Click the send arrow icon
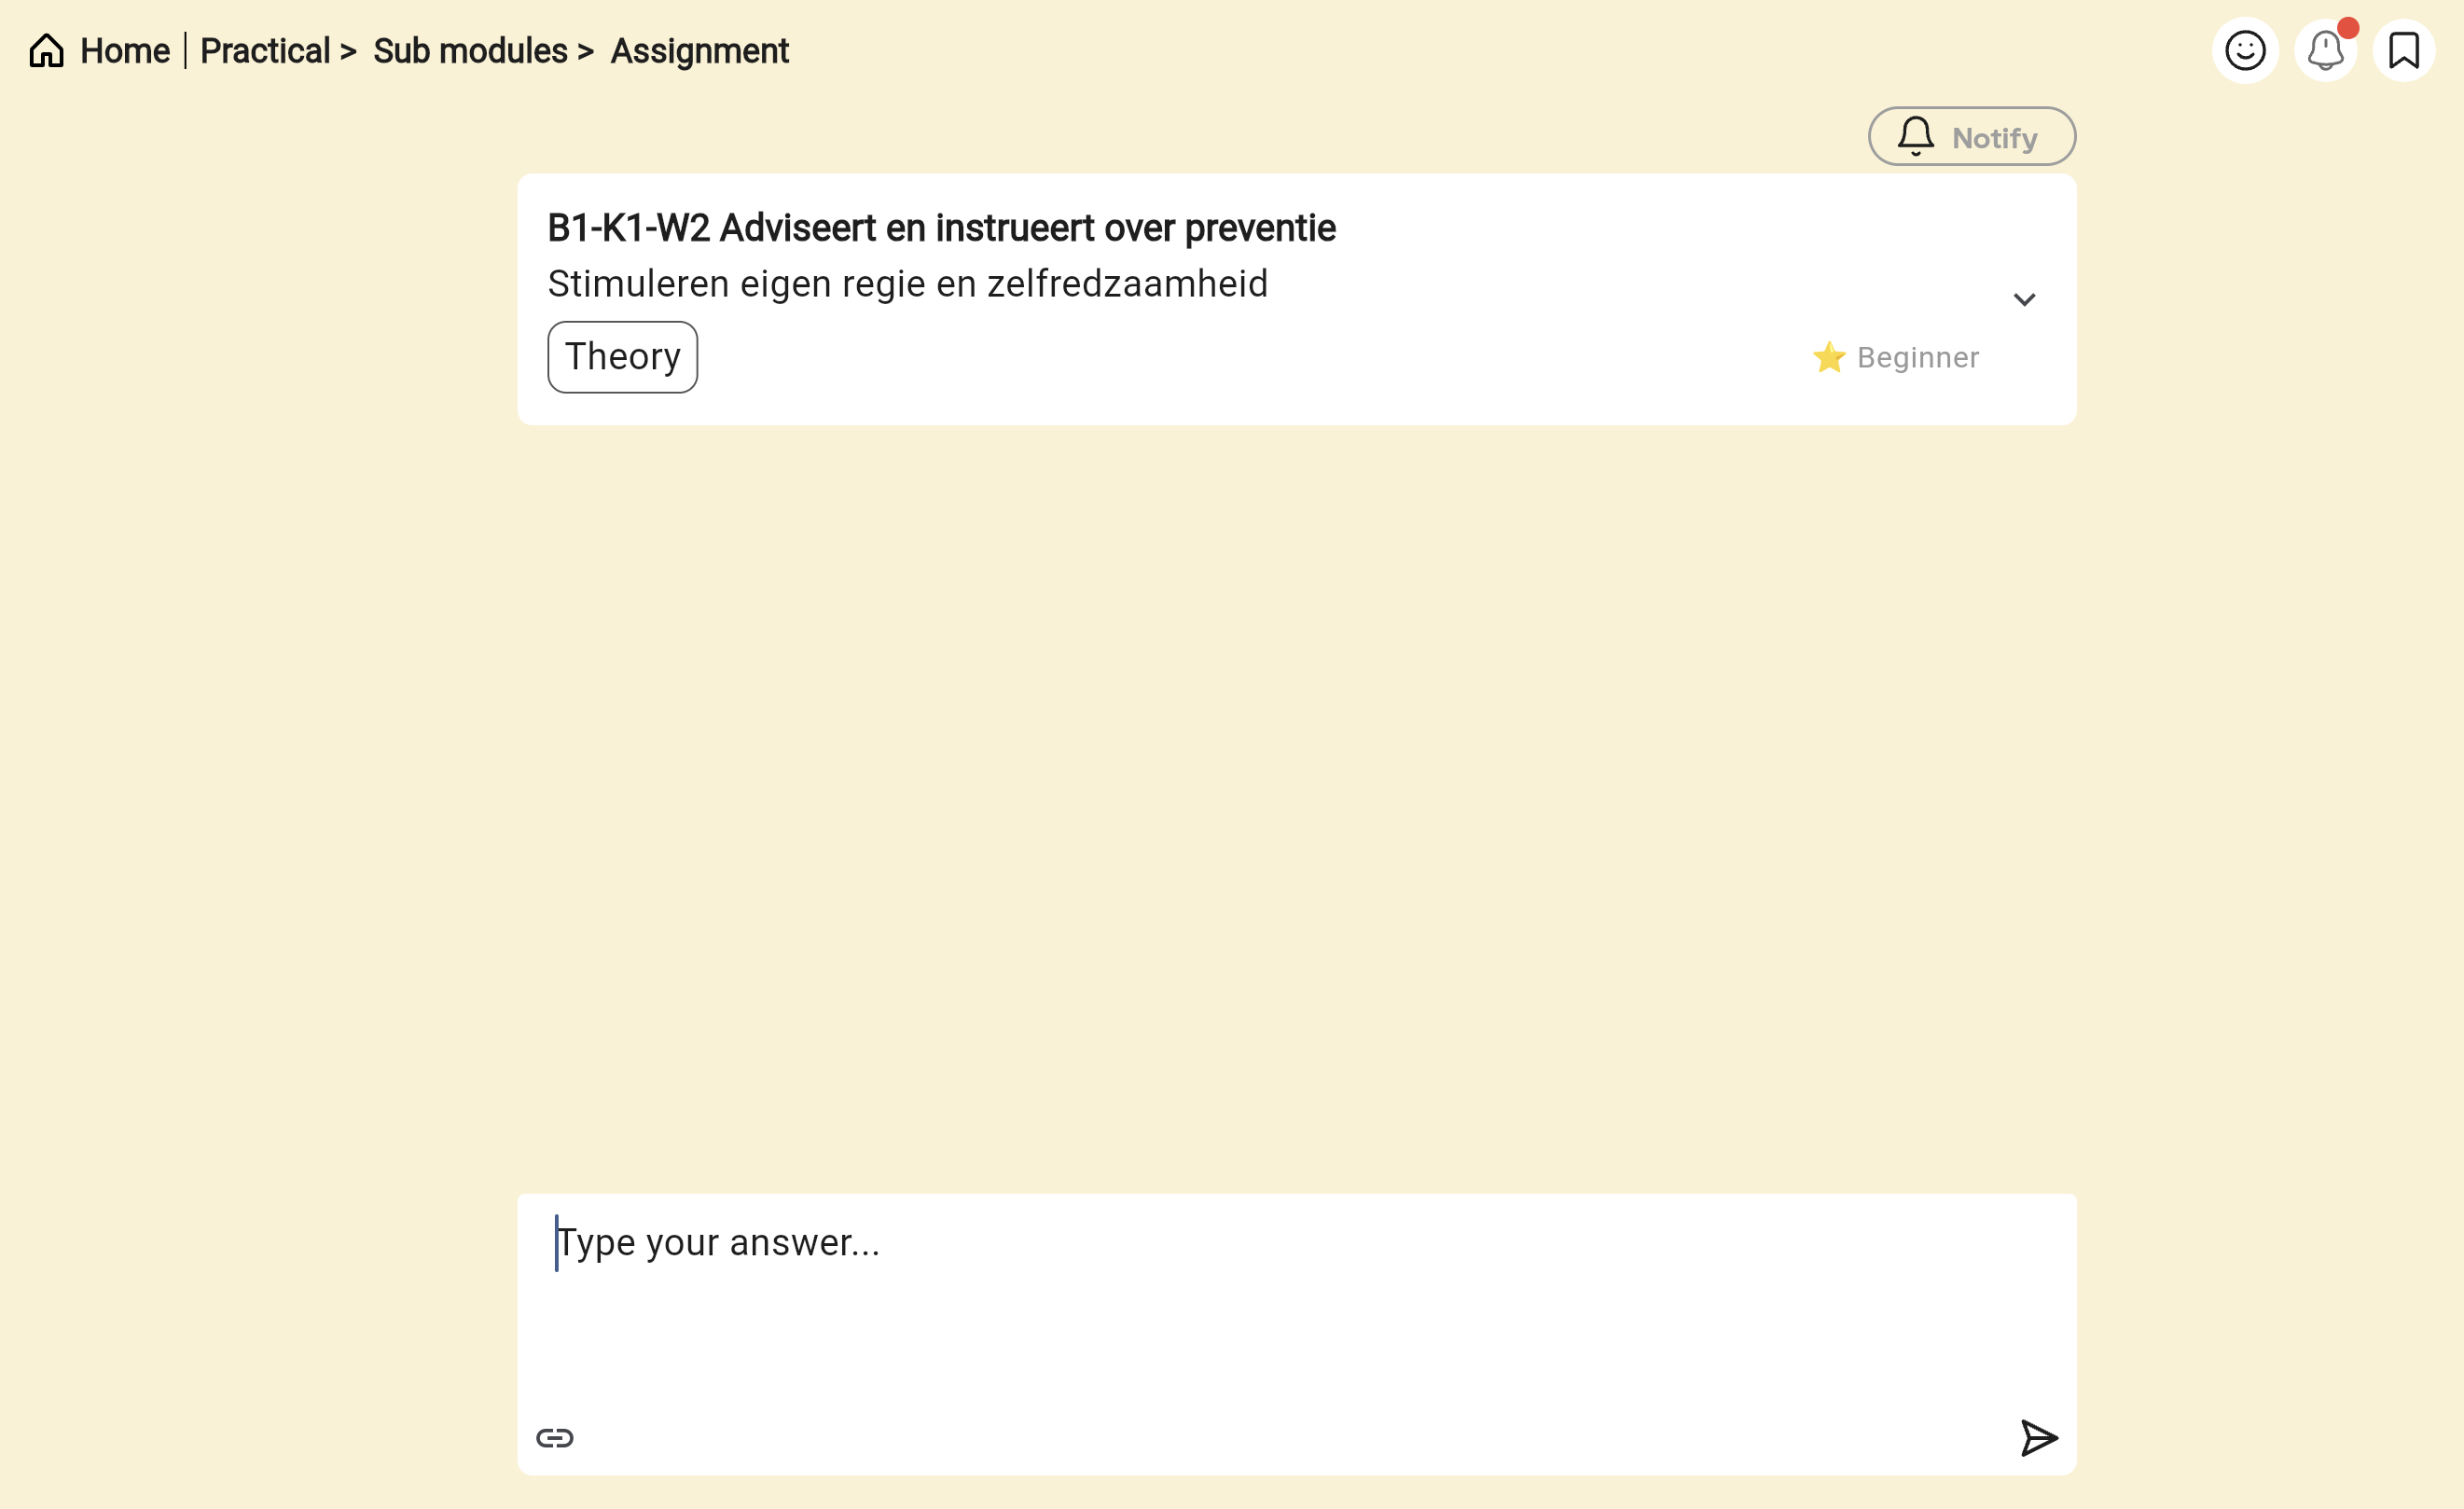Screen dimensions: 2464x1509 [x=2037, y=1437]
